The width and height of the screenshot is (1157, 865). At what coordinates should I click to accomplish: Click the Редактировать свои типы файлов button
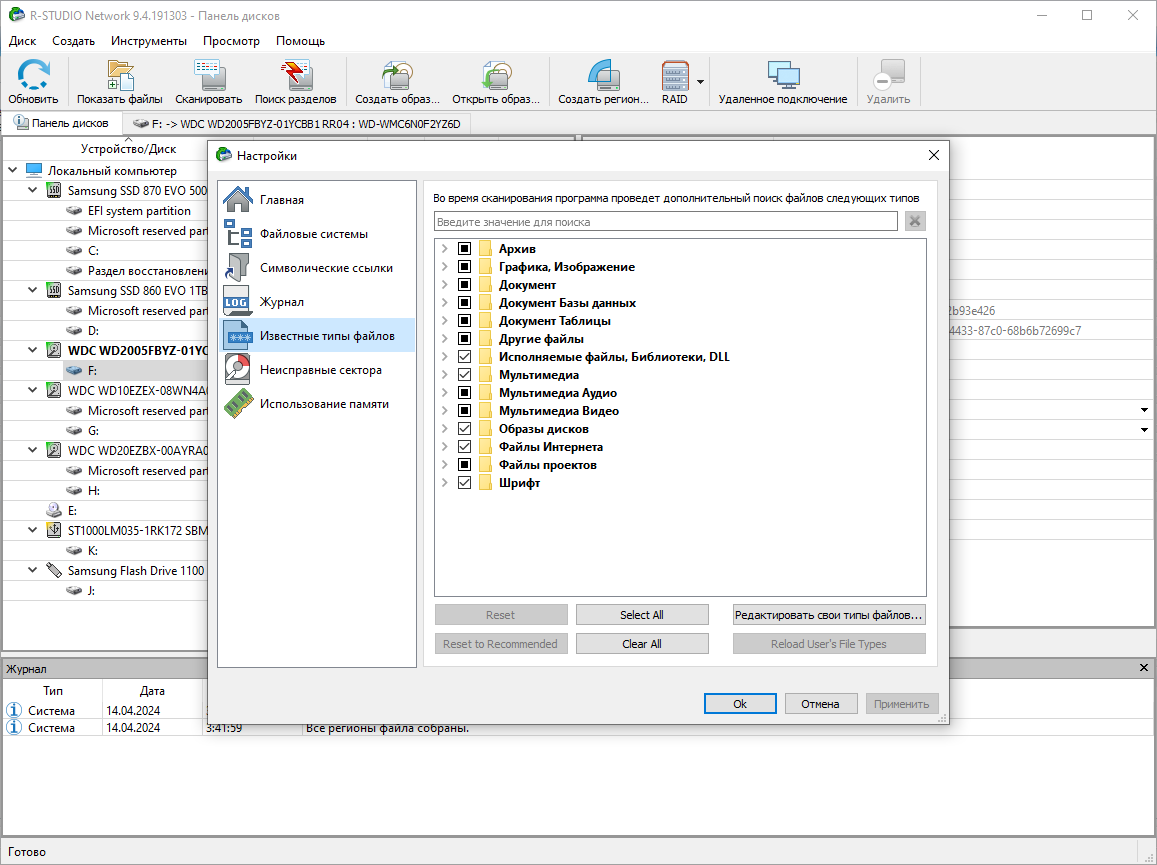point(829,615)
